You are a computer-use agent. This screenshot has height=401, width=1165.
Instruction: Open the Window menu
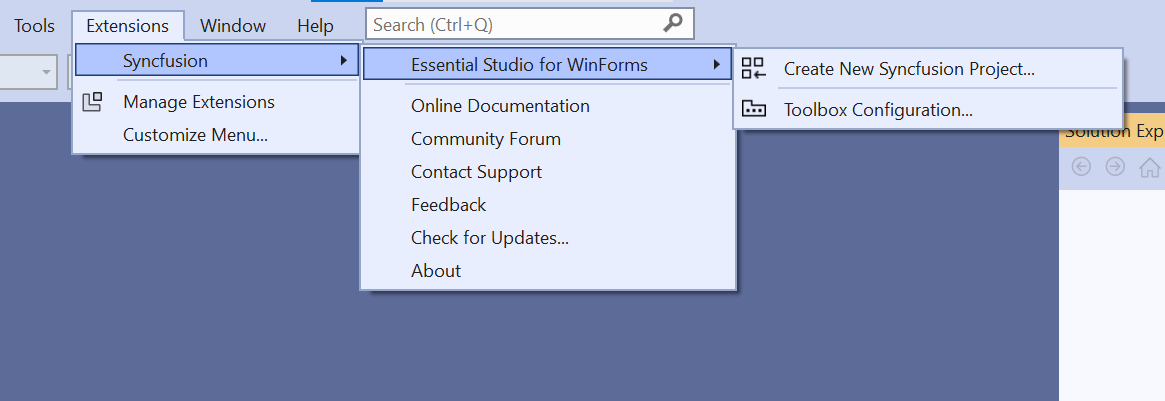233,26
